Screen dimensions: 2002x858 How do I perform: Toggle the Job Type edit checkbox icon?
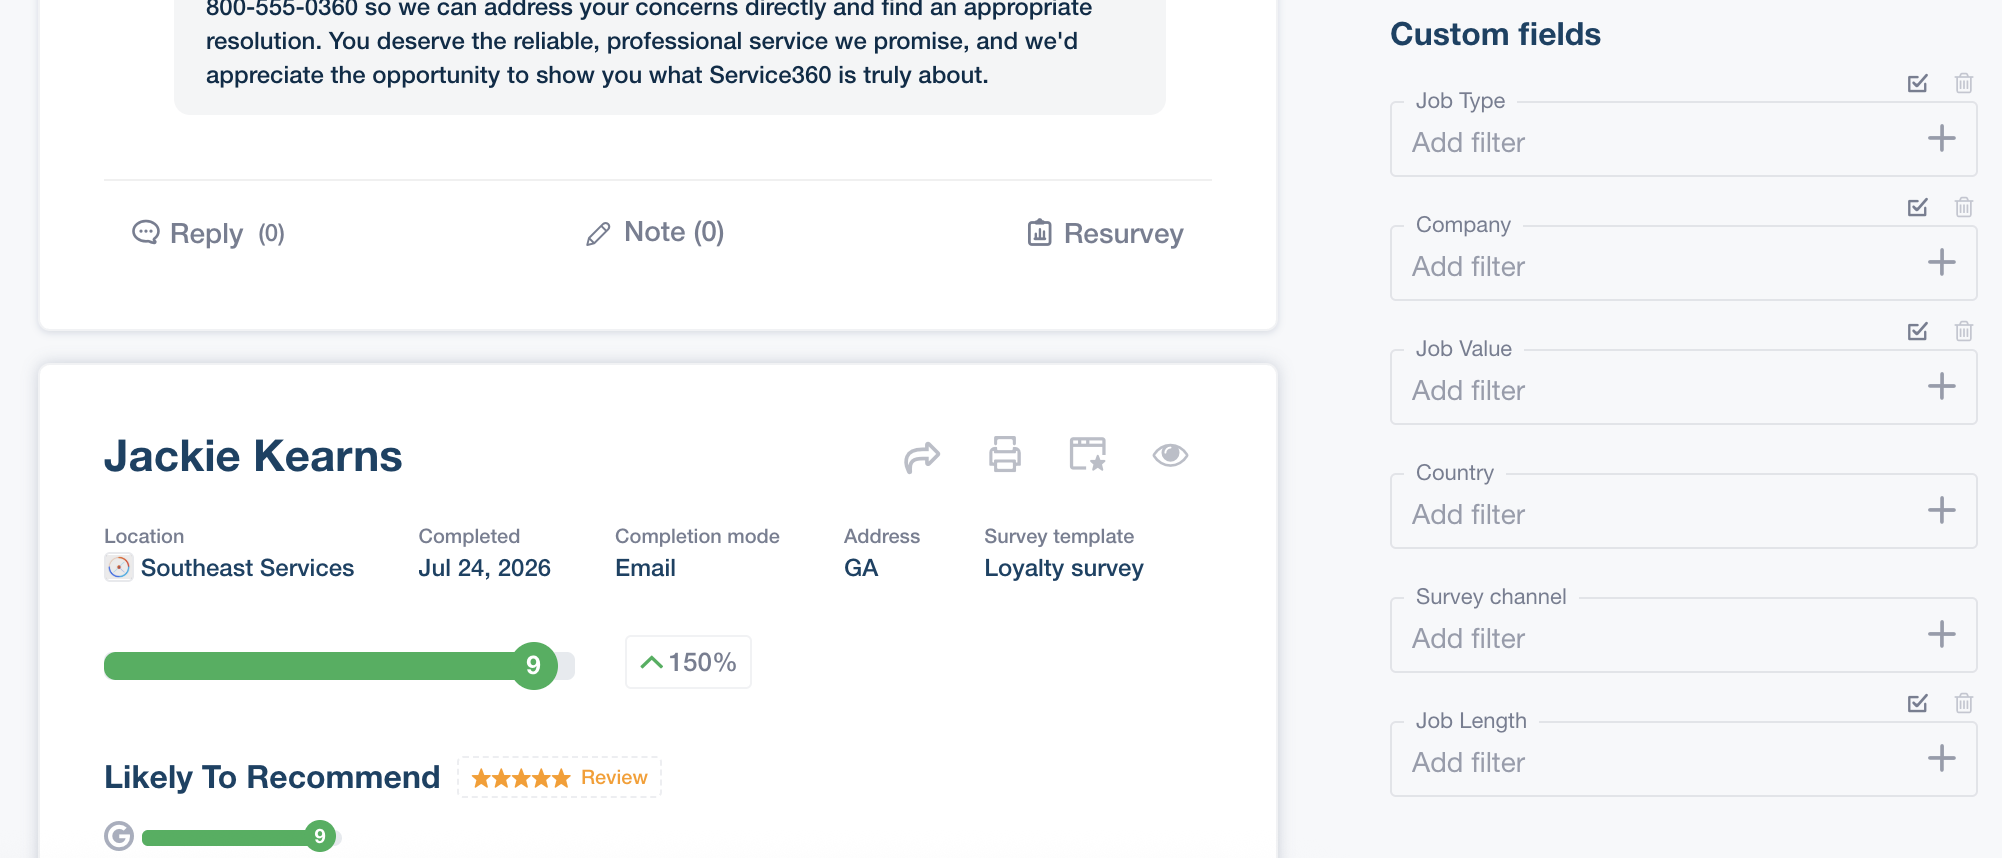pyautogui.click(x=1917, y=83)
